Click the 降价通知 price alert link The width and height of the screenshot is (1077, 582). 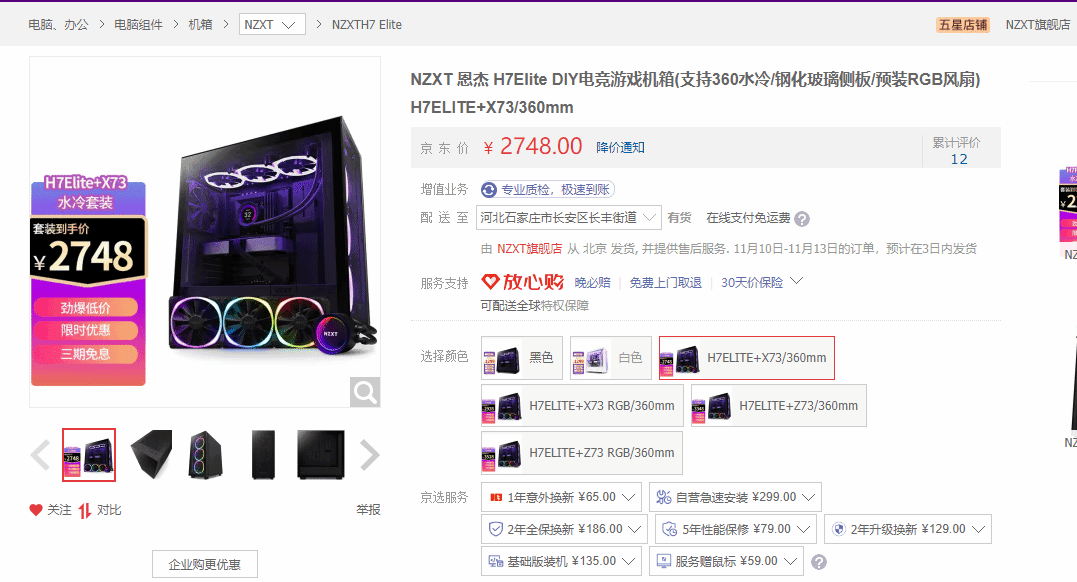click(620, 148)
